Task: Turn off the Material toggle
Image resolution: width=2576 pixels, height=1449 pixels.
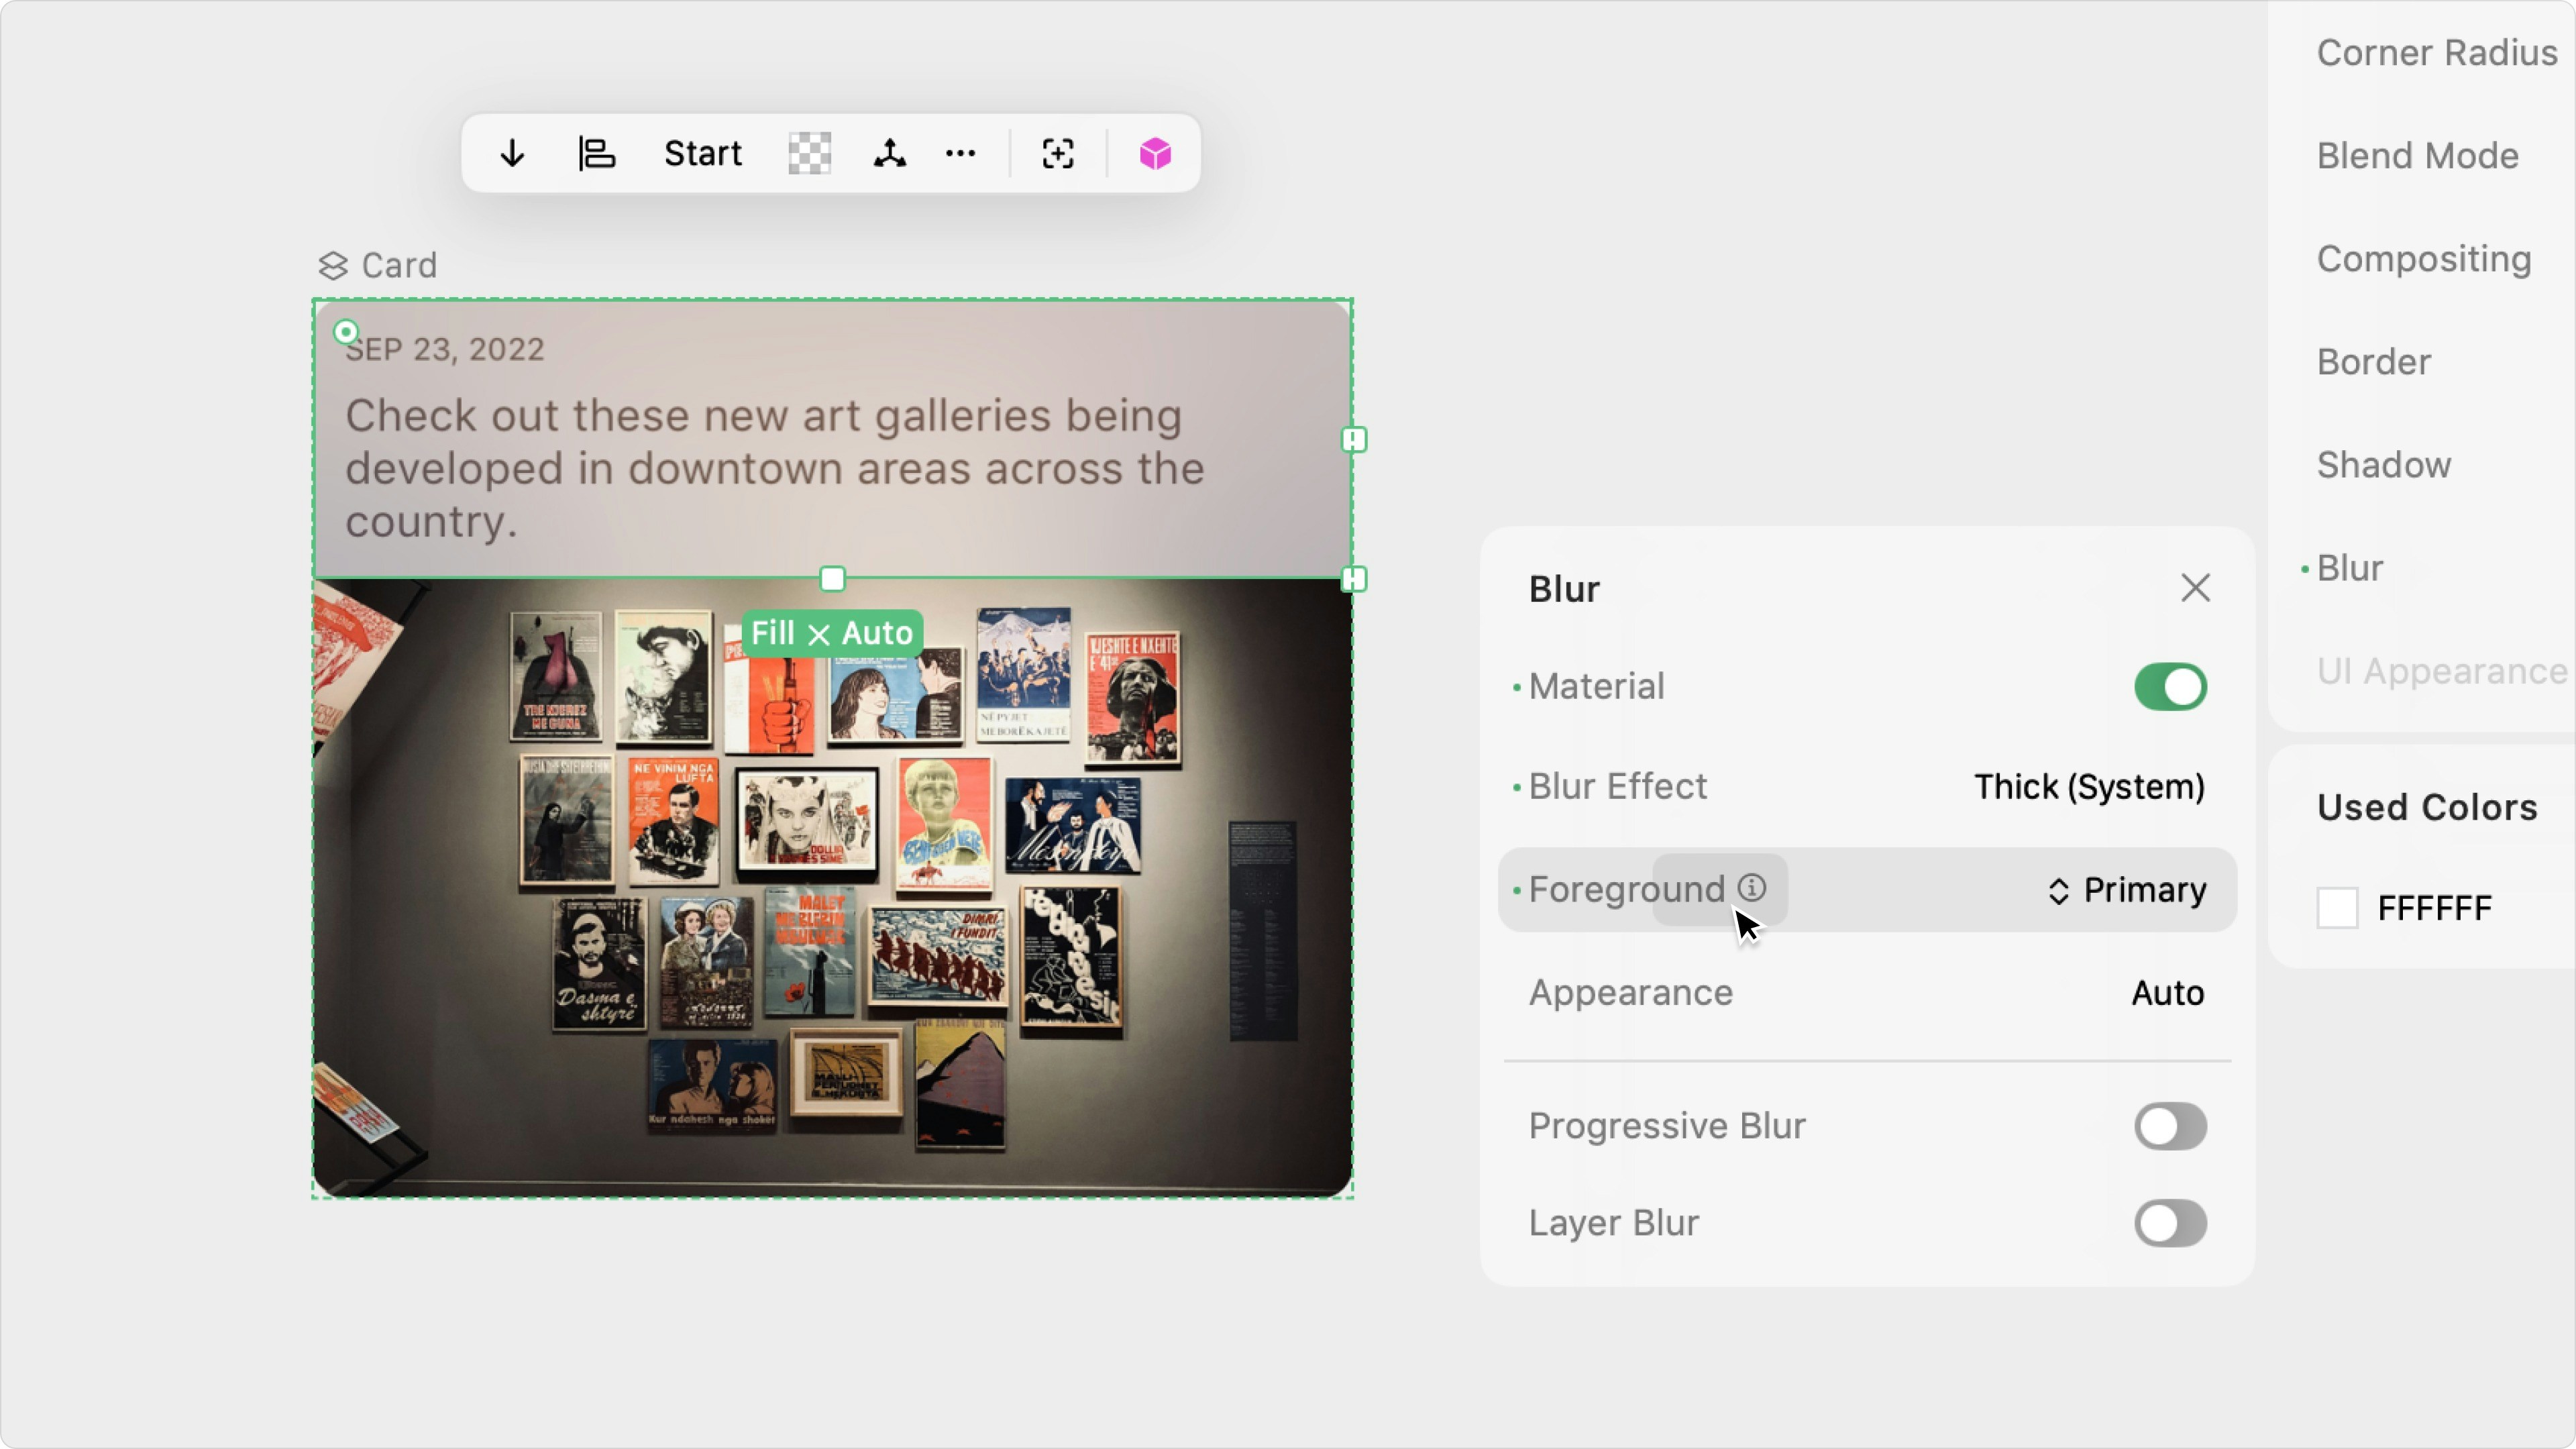Action: coord(2170,687)
